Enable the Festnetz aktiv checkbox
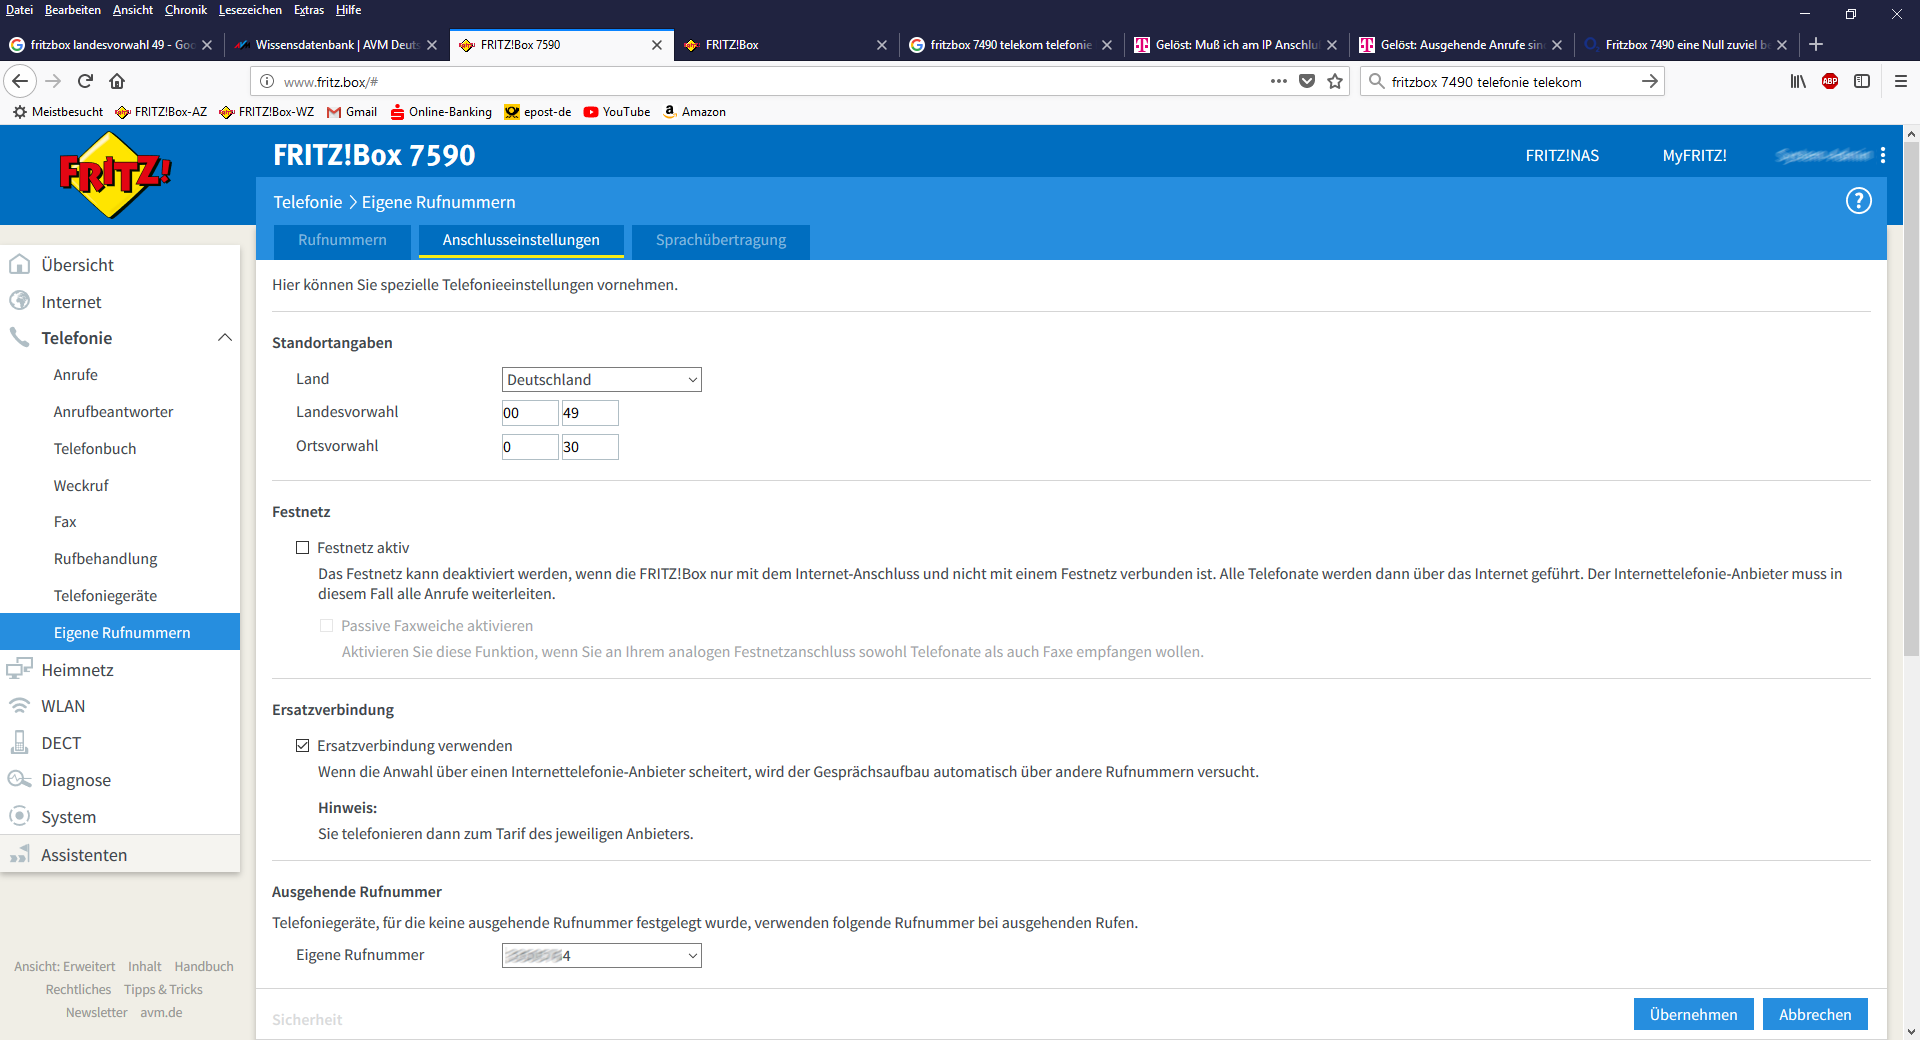 click(x=302, y=548)
